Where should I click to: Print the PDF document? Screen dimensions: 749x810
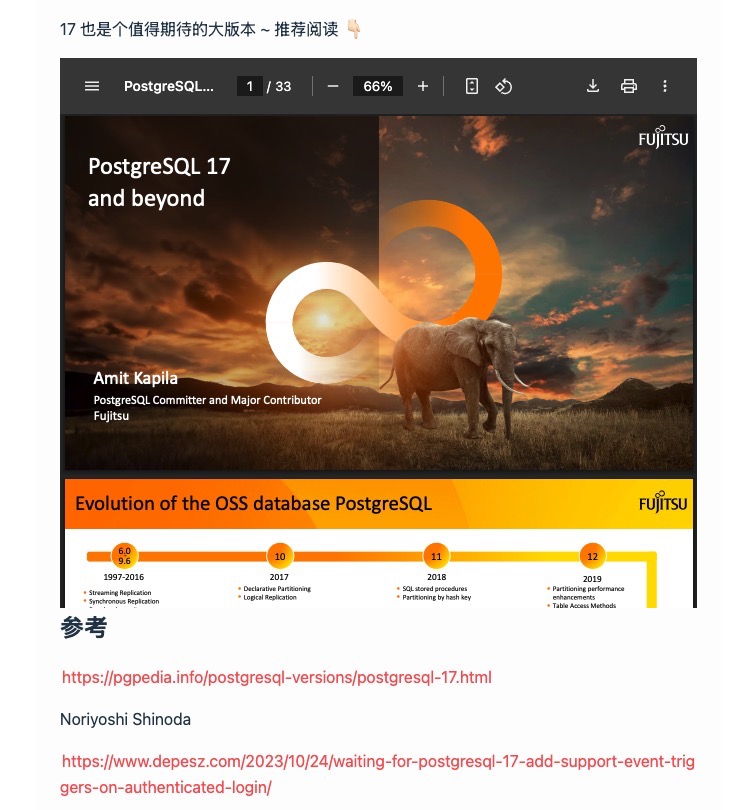[629, 86]
